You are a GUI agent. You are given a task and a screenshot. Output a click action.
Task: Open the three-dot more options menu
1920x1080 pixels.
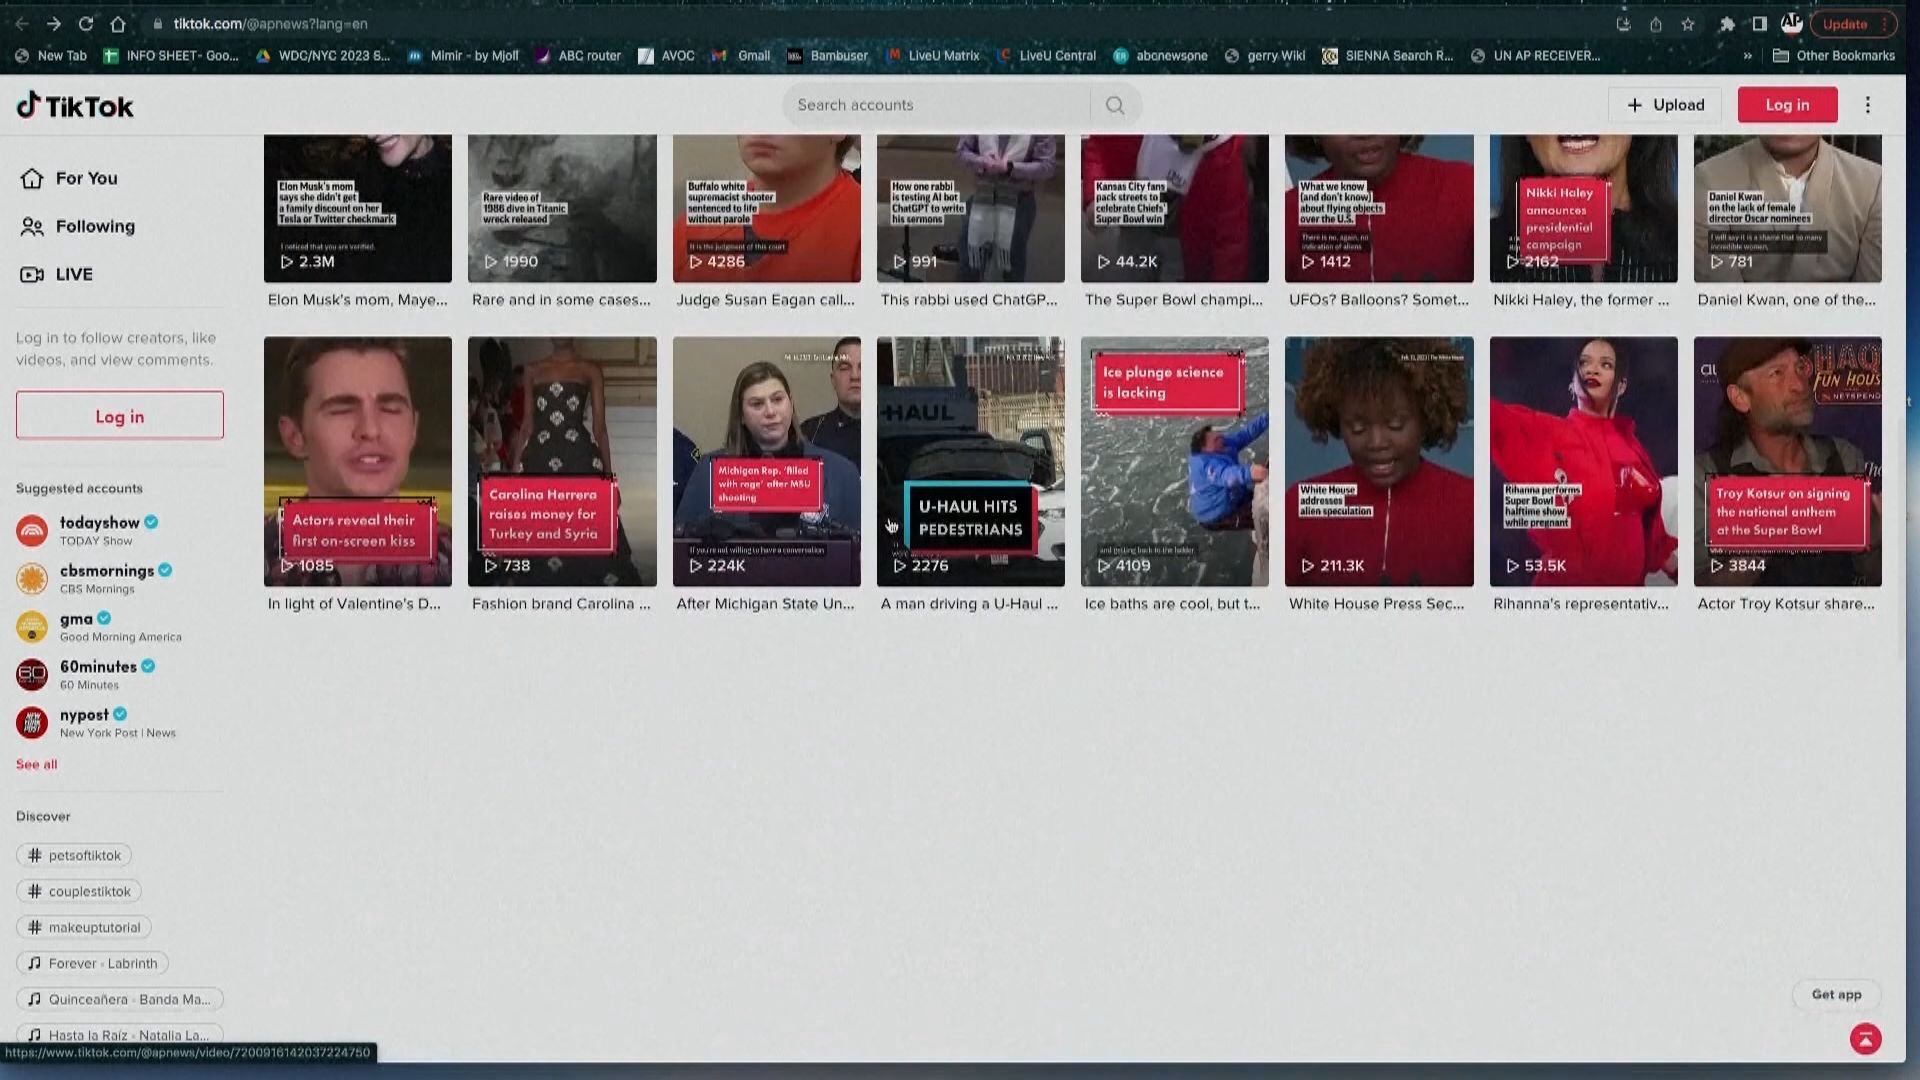point(1867,105)
